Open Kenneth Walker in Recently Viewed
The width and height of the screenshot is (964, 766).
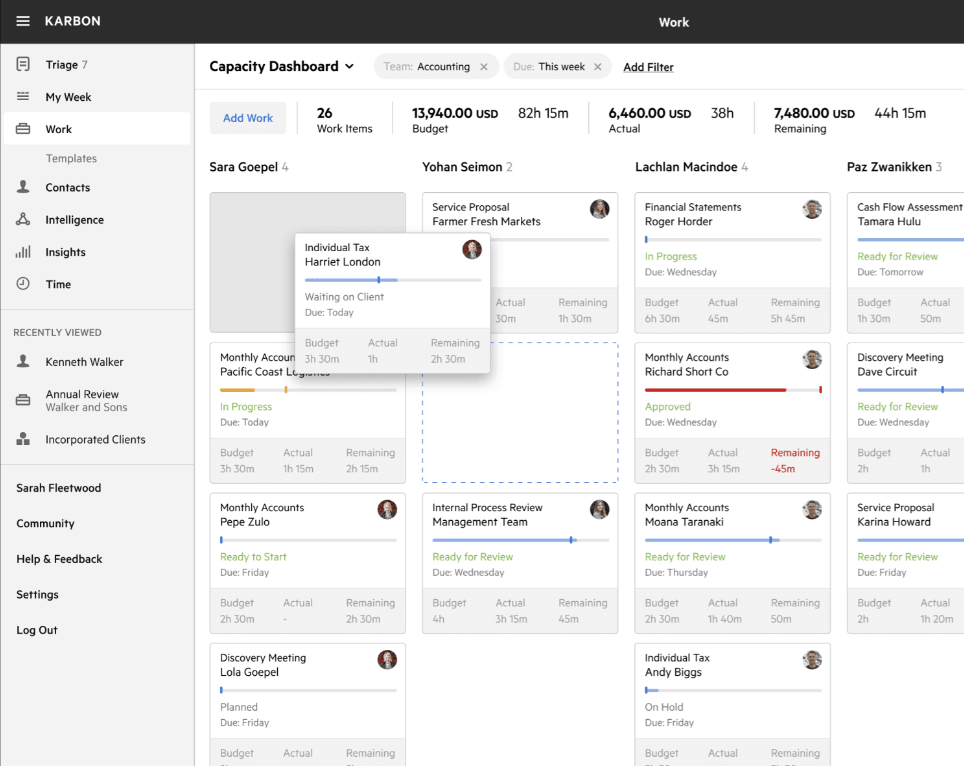click(84, 362)
